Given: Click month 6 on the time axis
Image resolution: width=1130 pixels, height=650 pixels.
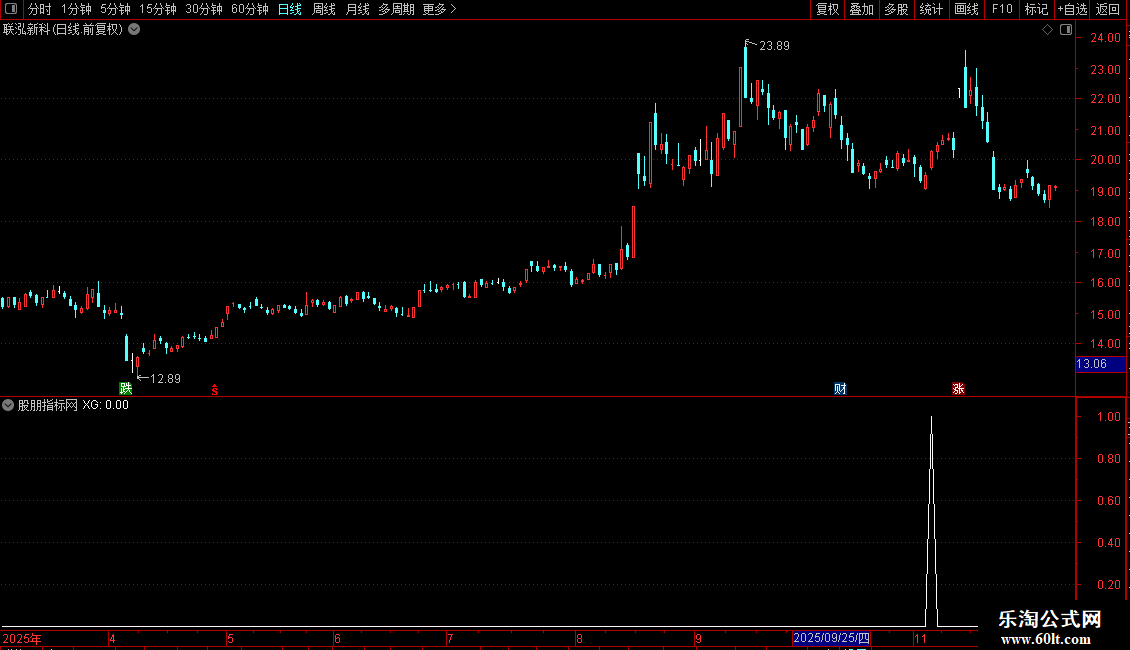Looking at the screenshot, I should [x=337, y=638].
